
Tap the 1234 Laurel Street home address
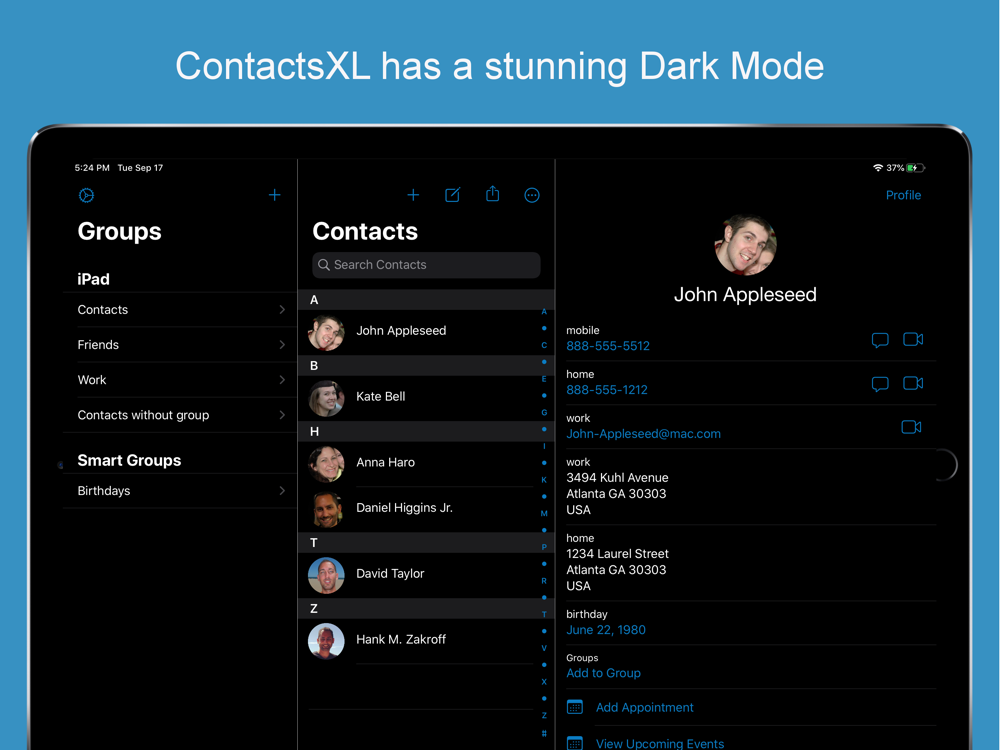(x=617, y=570)
